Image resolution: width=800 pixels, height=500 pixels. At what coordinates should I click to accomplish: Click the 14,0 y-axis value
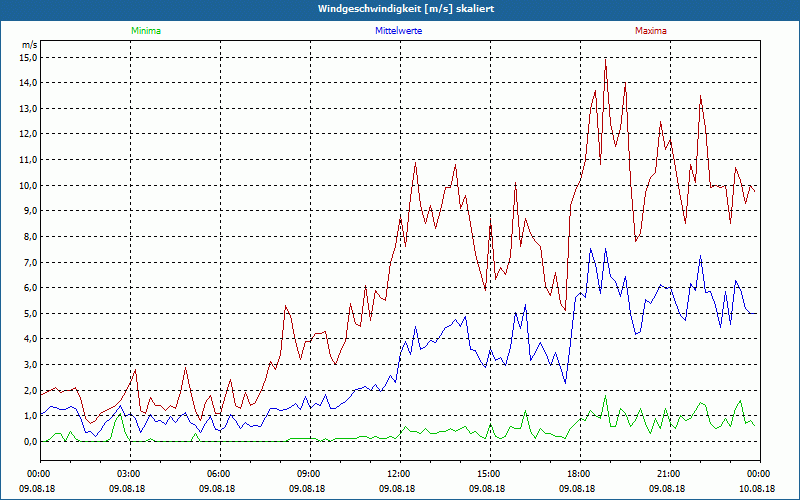coord(28,83)
